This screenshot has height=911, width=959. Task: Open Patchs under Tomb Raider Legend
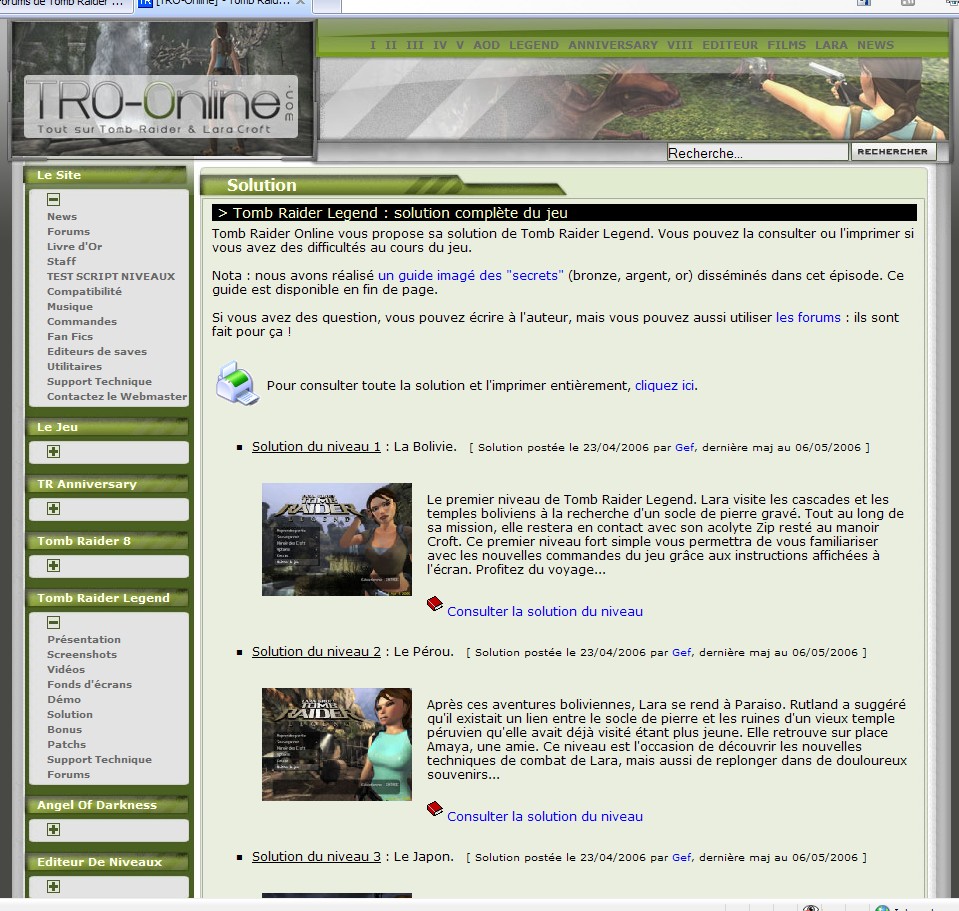[67, 744]
